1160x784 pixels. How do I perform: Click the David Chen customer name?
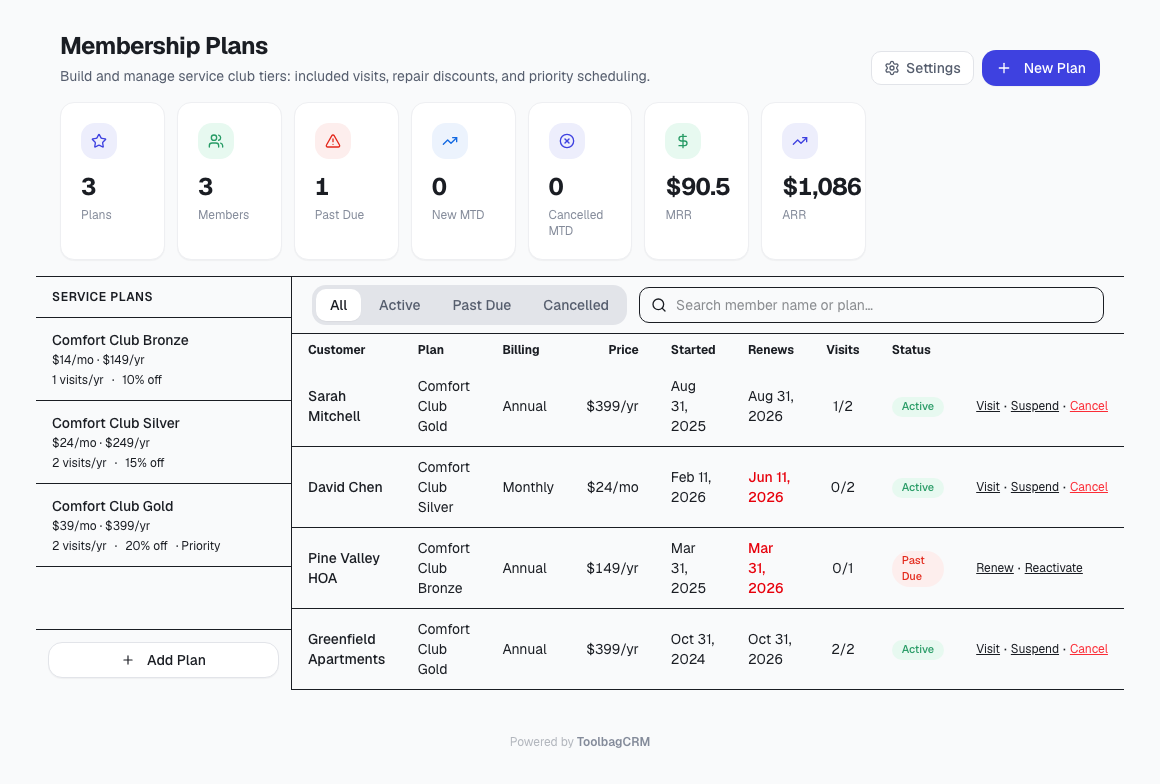pos(345,487)
